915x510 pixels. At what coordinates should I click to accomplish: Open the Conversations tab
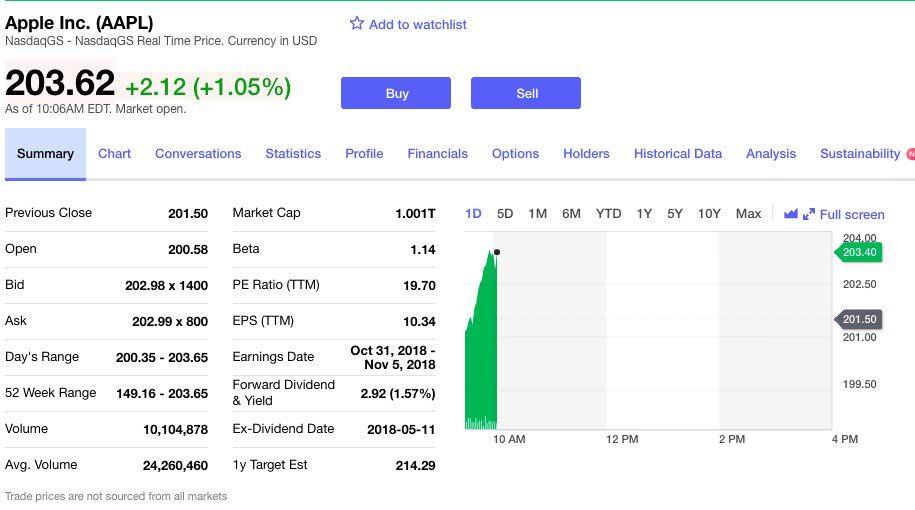198,153
